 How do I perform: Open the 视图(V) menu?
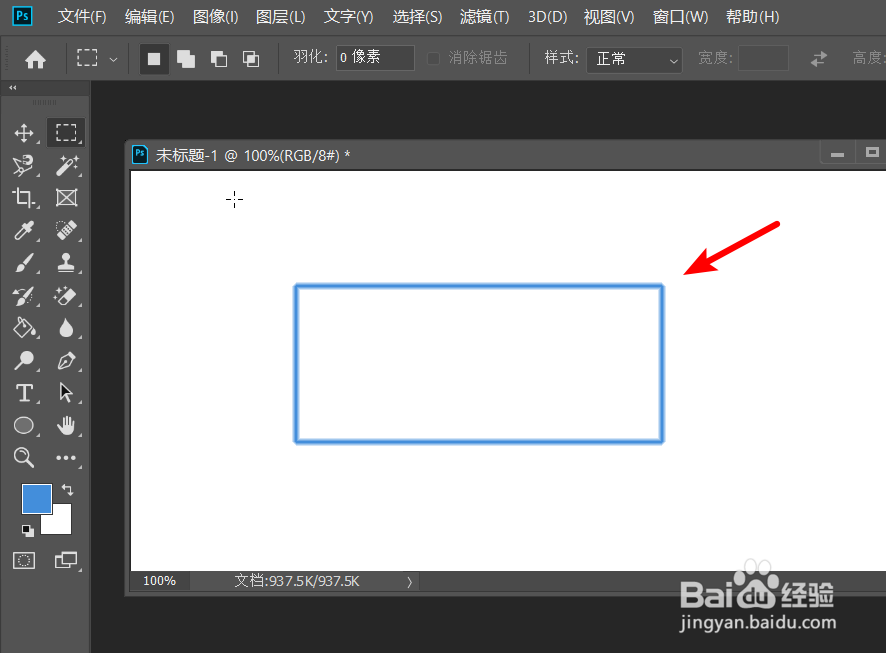pyautogui.click(x=609, y=17)
